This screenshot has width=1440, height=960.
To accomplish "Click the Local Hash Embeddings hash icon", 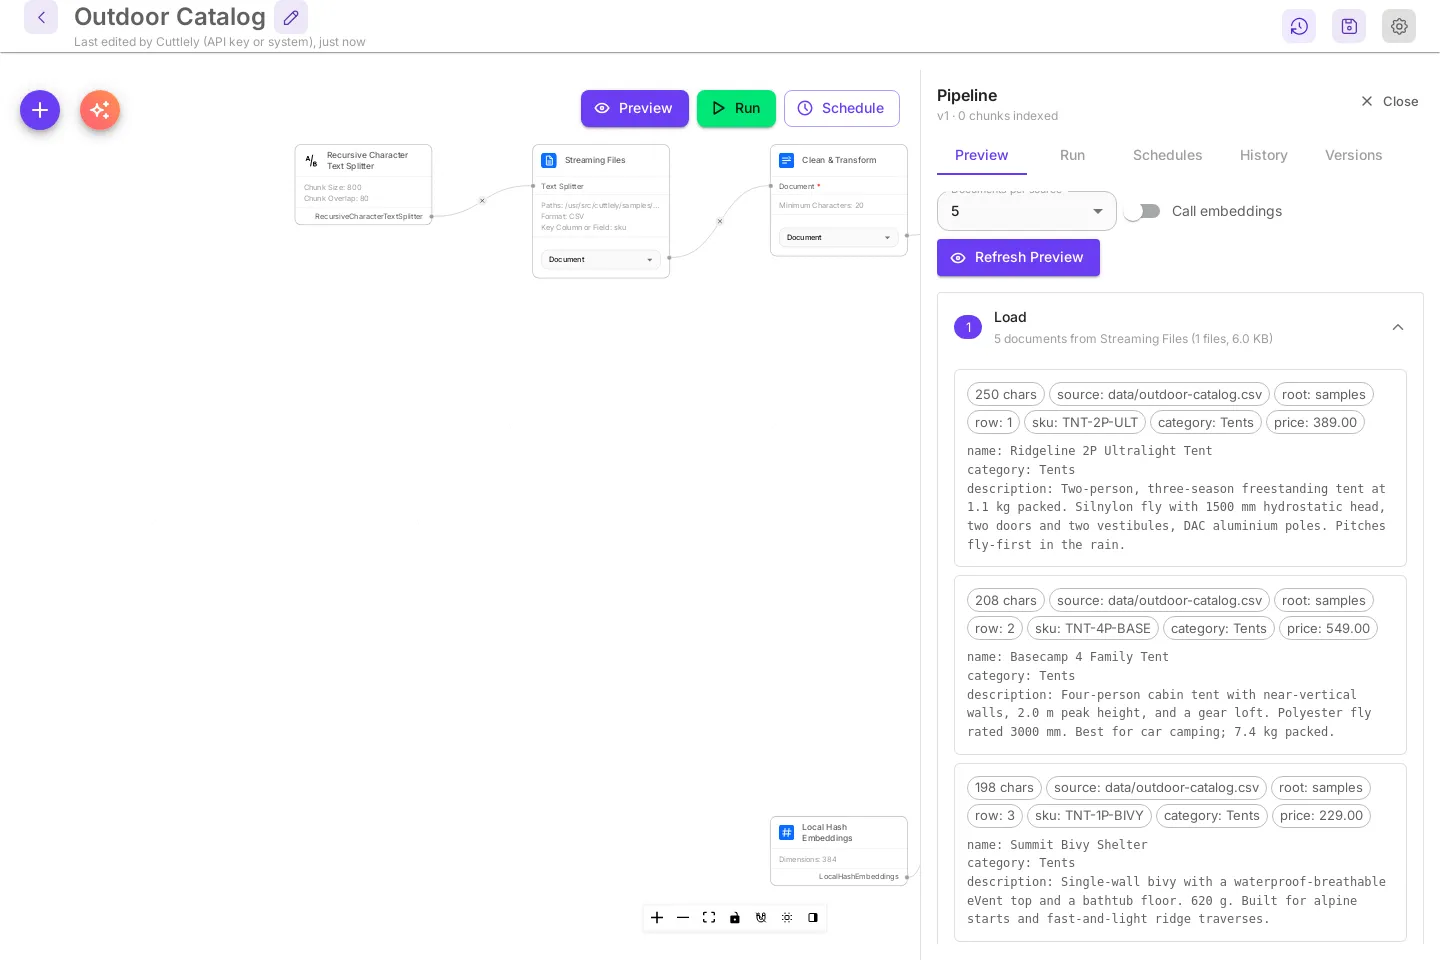I will point(787,832).
